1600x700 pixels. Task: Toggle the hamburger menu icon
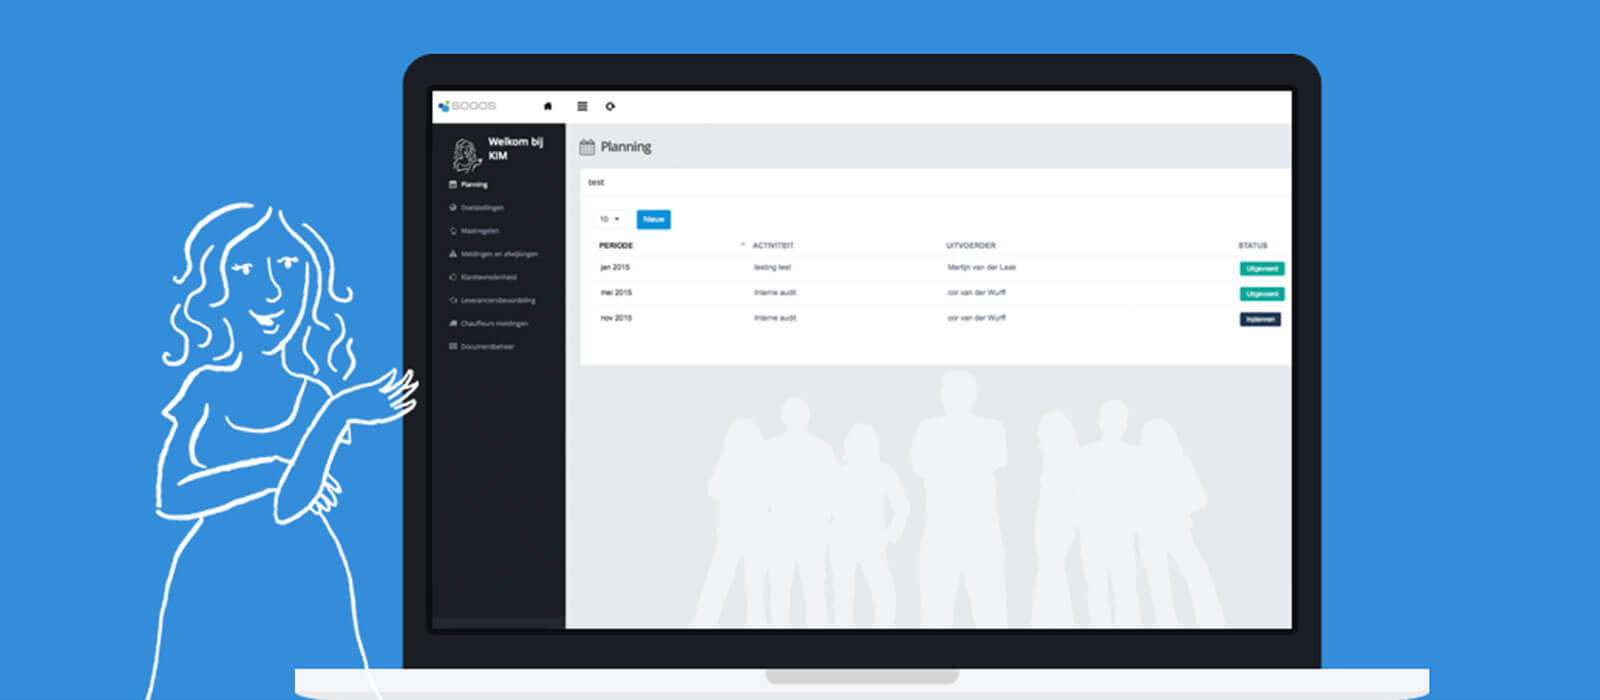tap(582, 106)
